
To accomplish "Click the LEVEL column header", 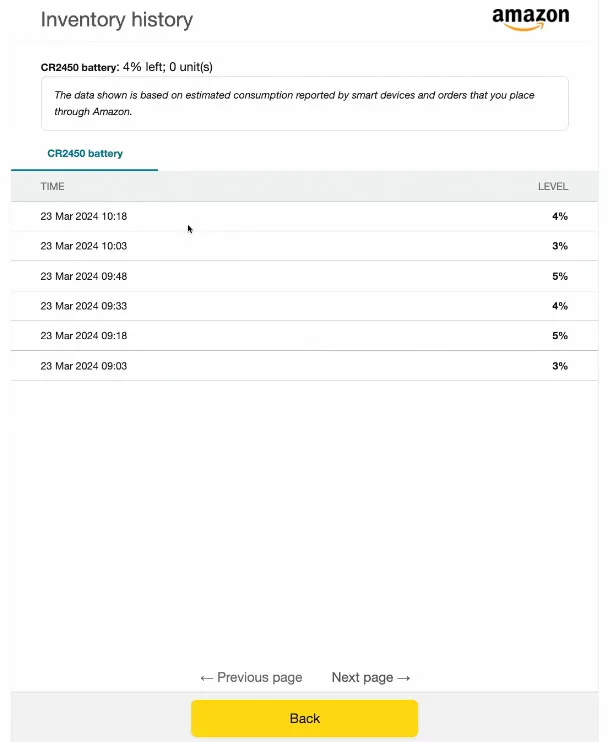I will click(x=552, y=186).
